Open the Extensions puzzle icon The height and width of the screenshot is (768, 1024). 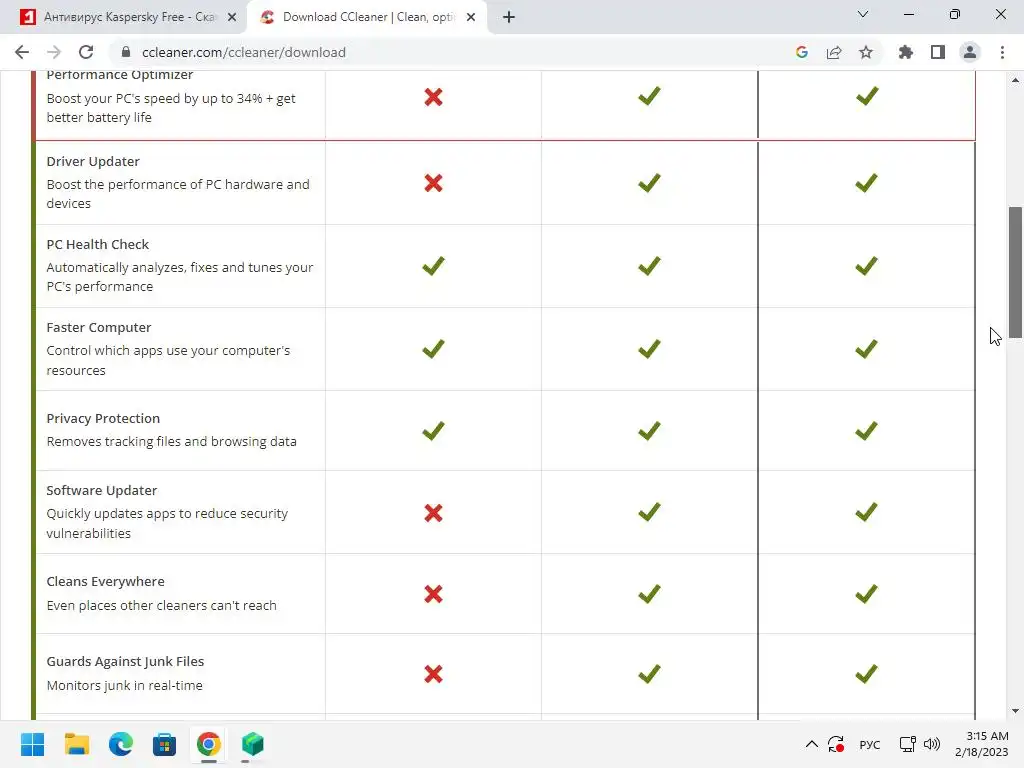tap(906, 52)
